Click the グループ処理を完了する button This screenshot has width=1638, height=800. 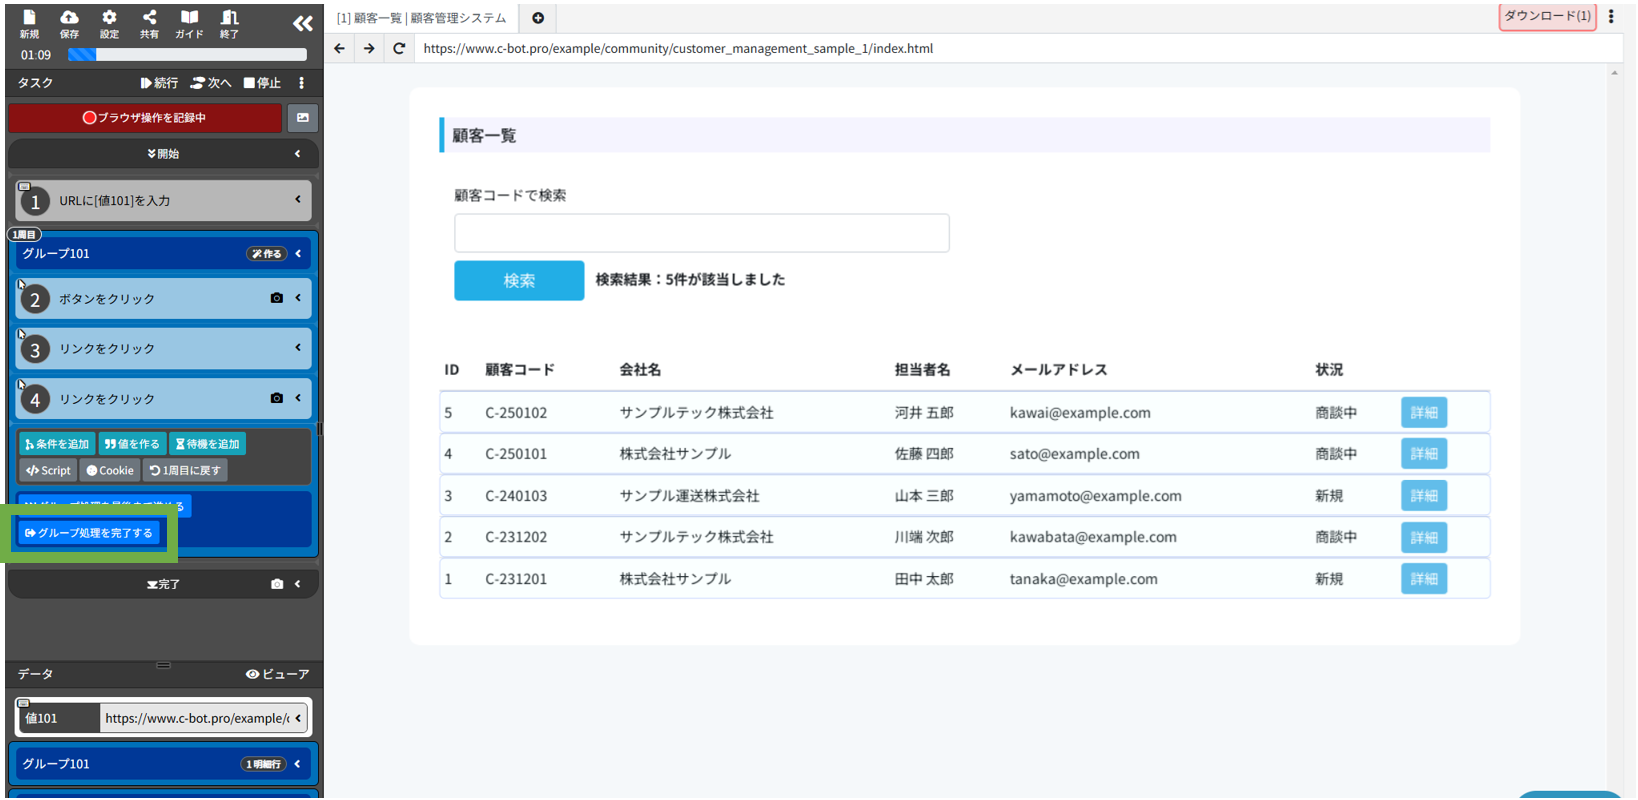[89, 533]
